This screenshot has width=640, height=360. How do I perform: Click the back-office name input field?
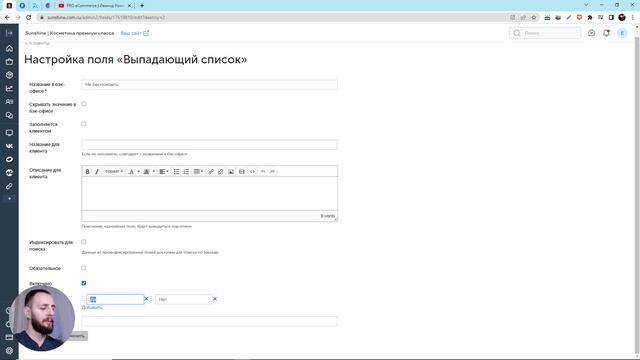click(x=209, y=84)
